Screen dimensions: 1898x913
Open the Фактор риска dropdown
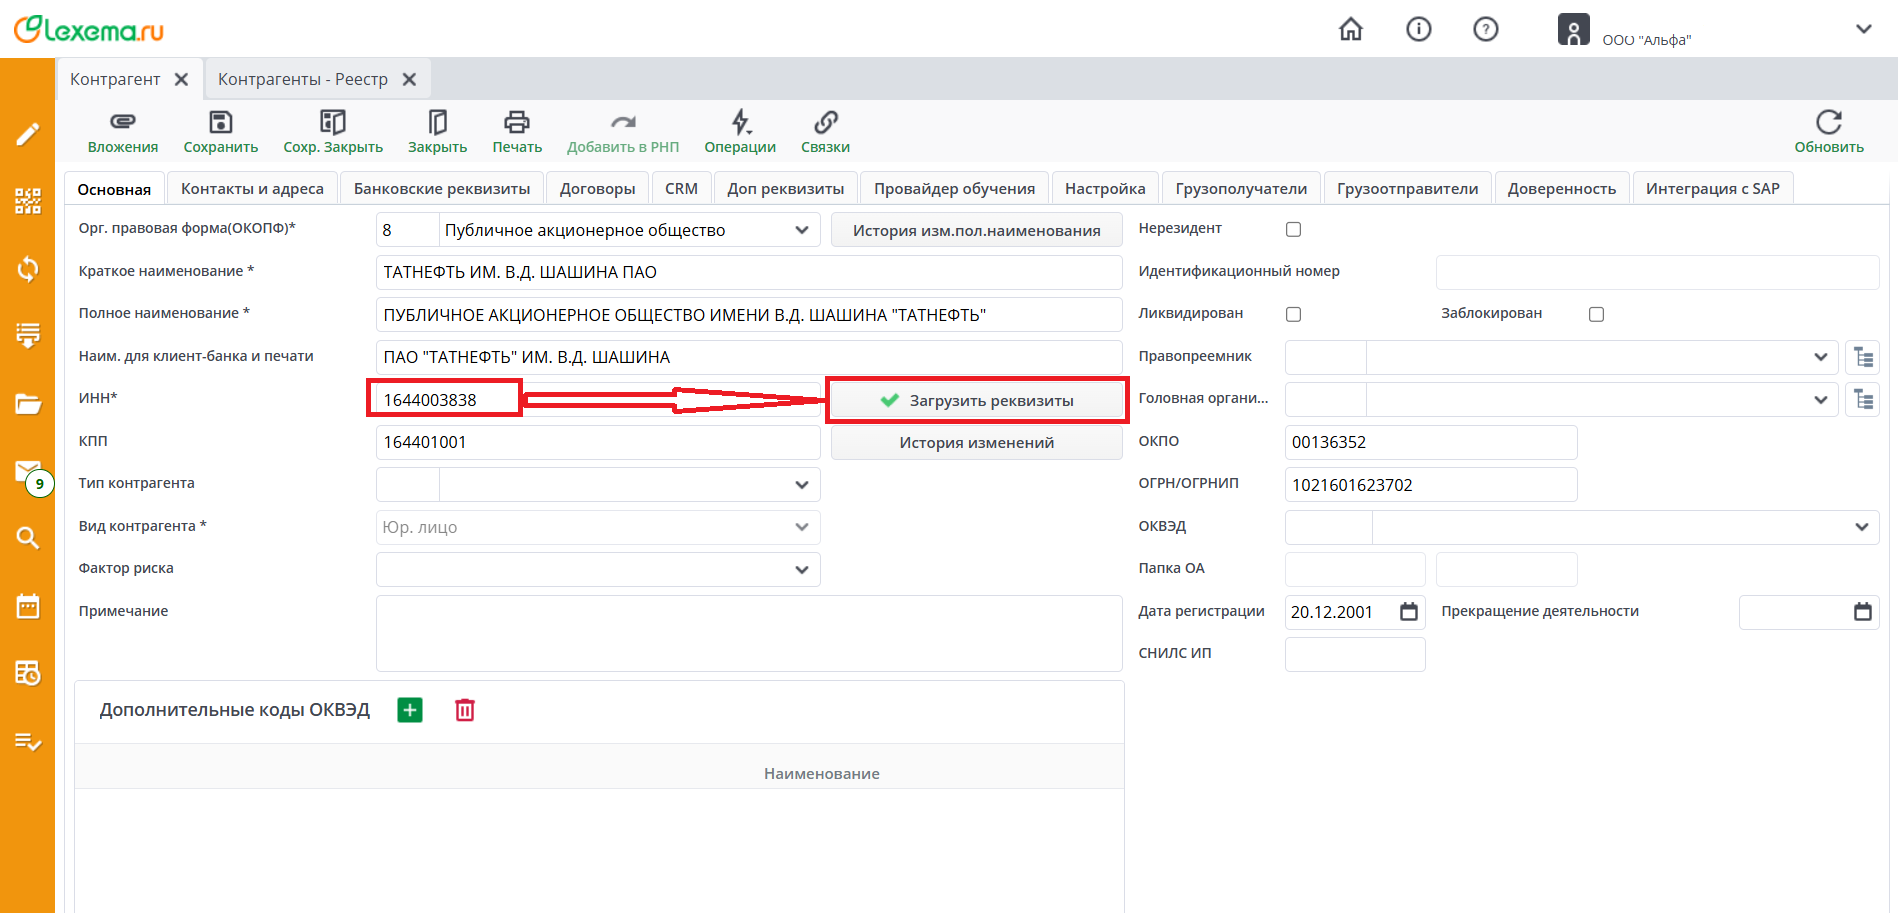click(801, 570)
